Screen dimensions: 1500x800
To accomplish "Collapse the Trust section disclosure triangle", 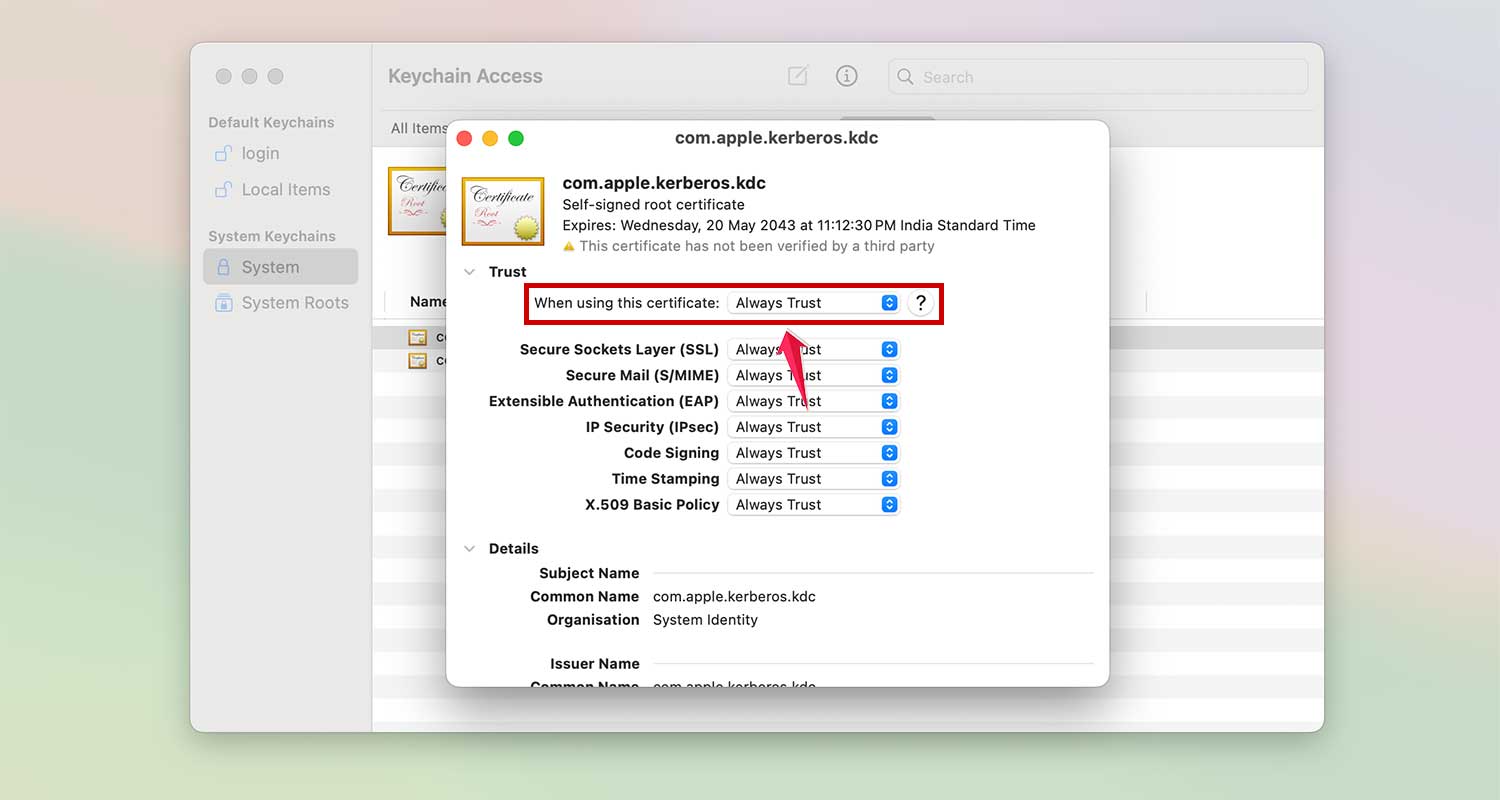I will 469,271.
